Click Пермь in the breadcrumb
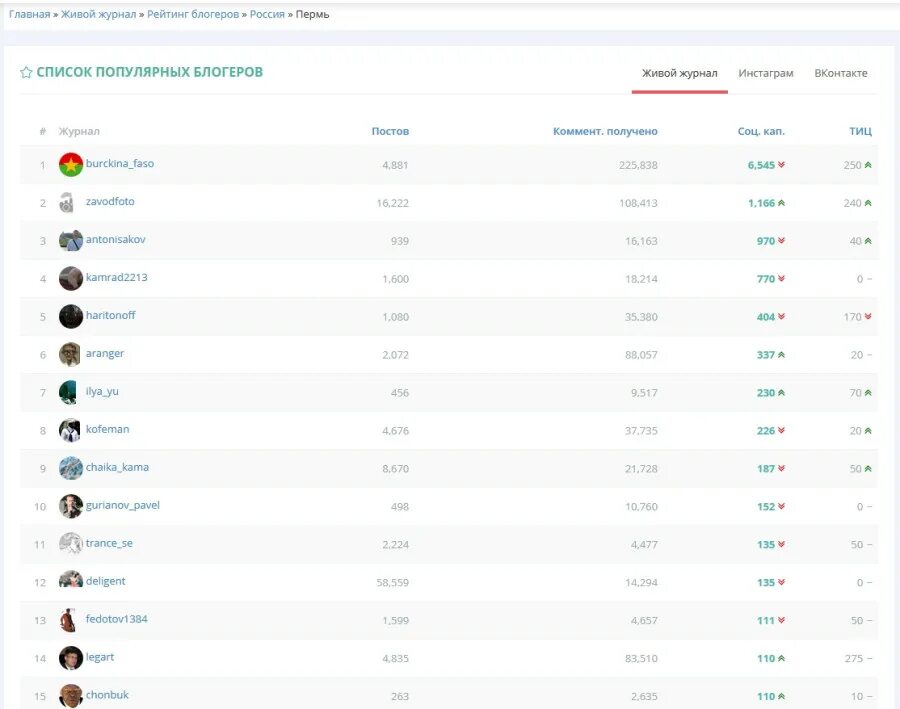 click(312, 14)
